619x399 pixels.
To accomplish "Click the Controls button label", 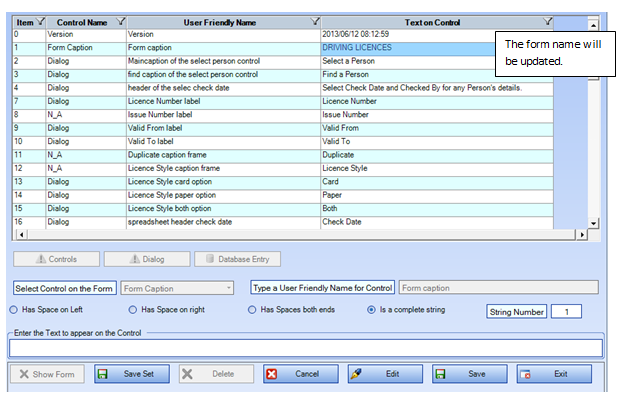I will point(63,259).
